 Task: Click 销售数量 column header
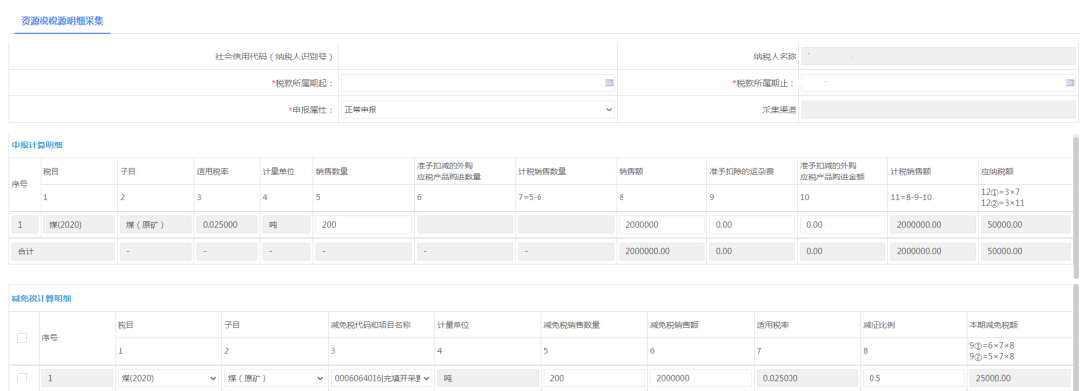[x=331, y=171]
